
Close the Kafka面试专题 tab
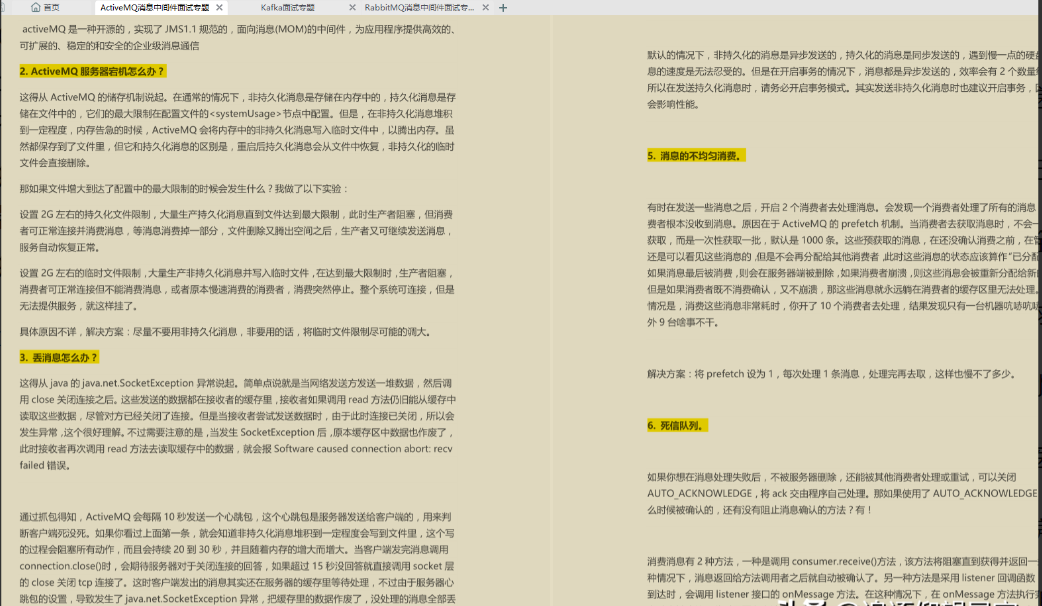352,7
